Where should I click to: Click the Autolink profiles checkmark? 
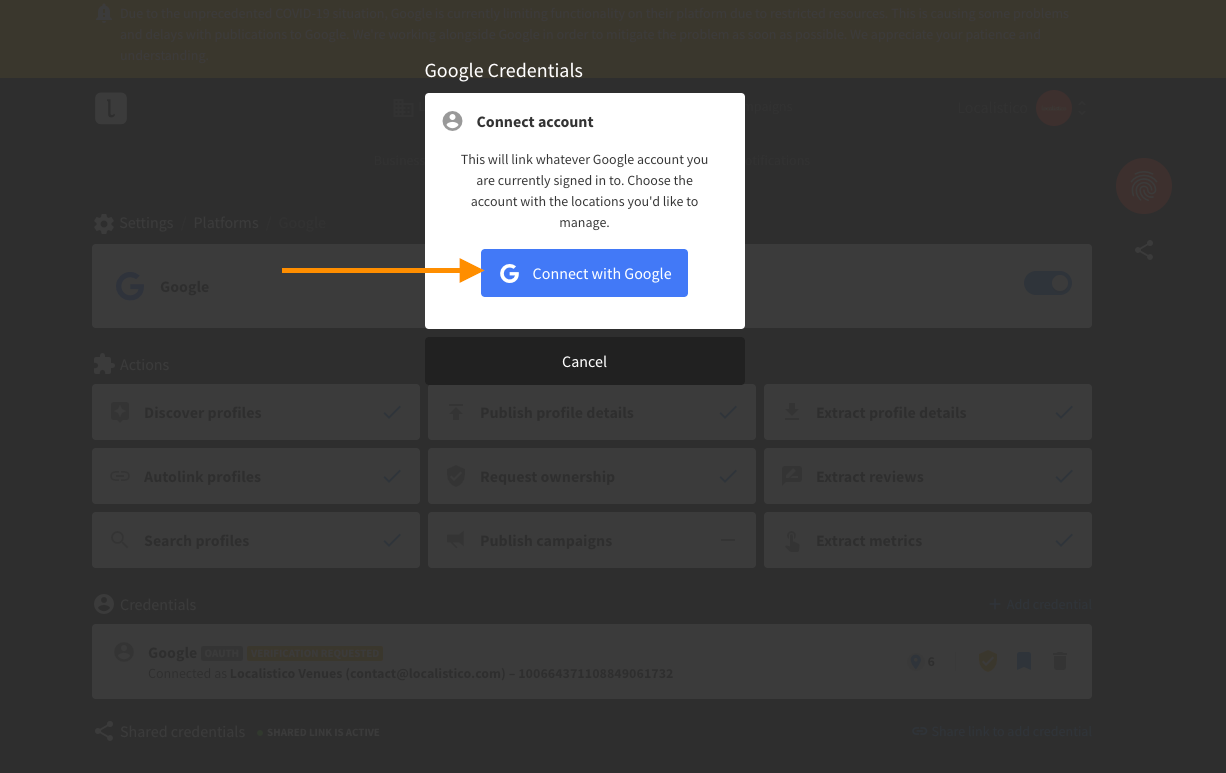[x=392, y=476]
